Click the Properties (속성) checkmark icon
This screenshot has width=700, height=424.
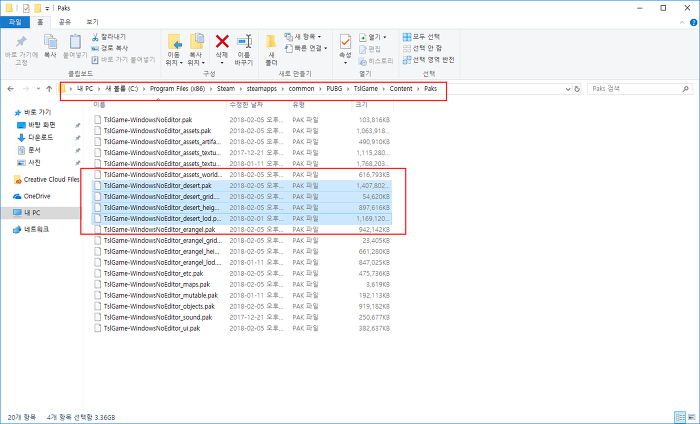345,42
